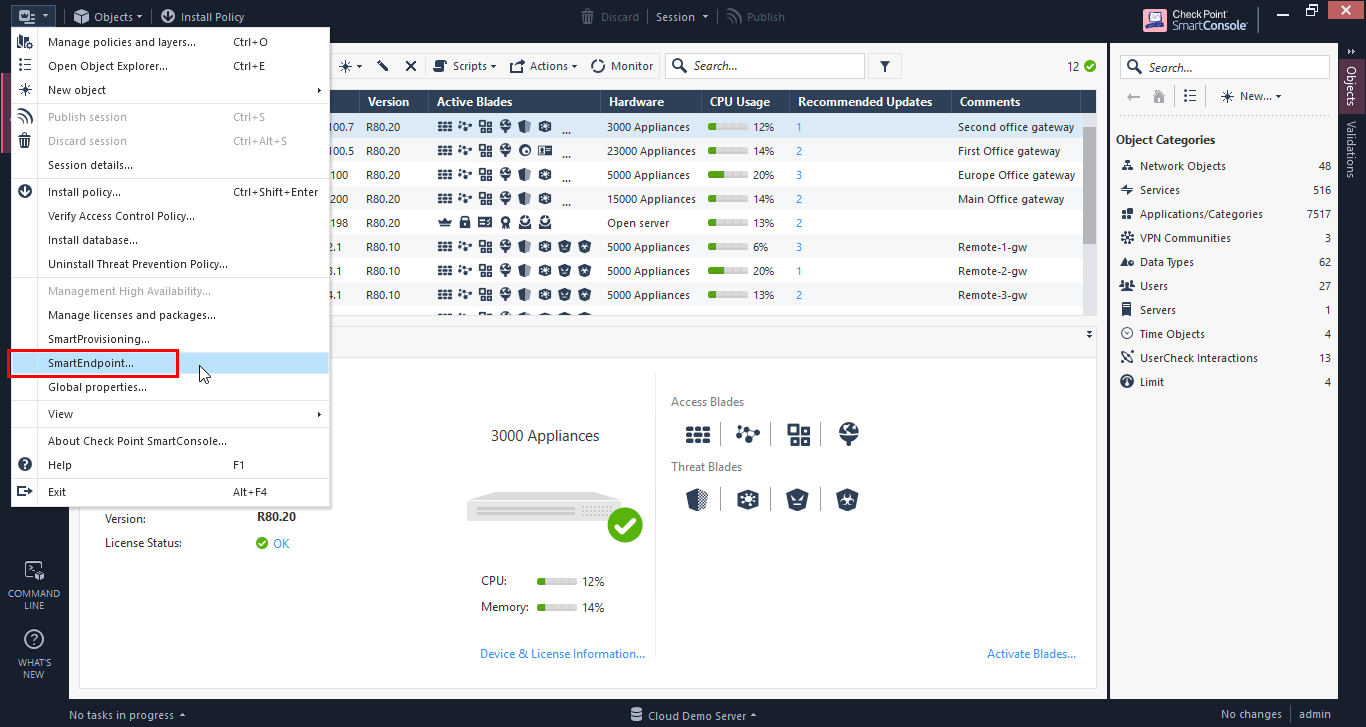Image resolution: width=1366 pixels, height=727 pixels.
Task: Click the Anti-Bot threat blade icon
Action: coord(798,499)
